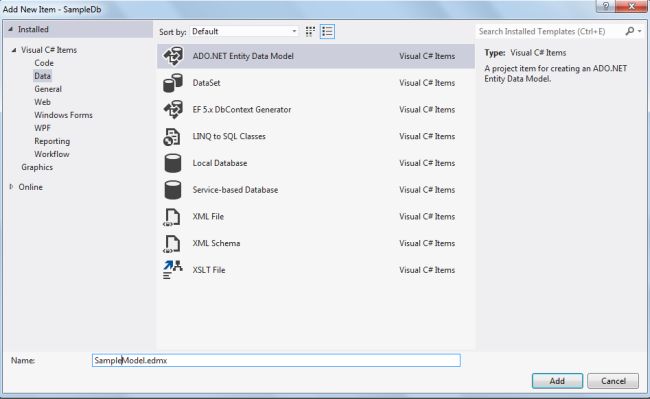Select the General category
The width and height of the screenshot is (650, 399).
point(48,89)
